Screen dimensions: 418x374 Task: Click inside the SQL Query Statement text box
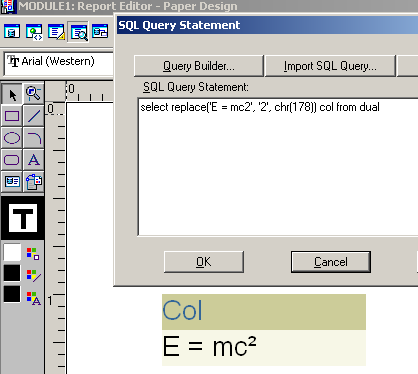pos(278,167)
